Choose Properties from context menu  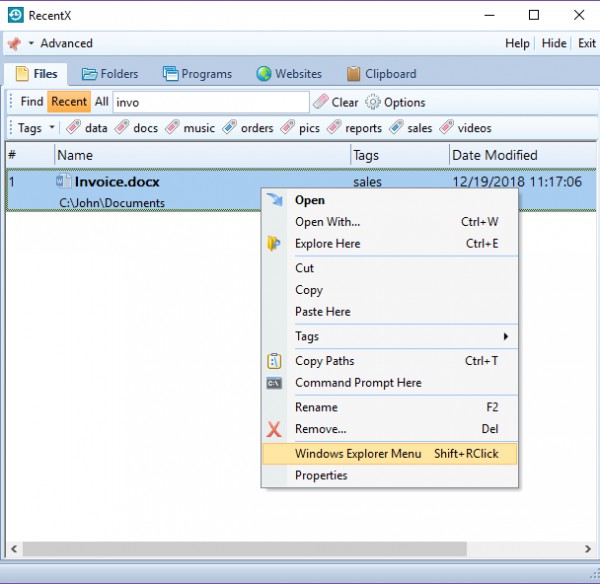coord(390,475)
